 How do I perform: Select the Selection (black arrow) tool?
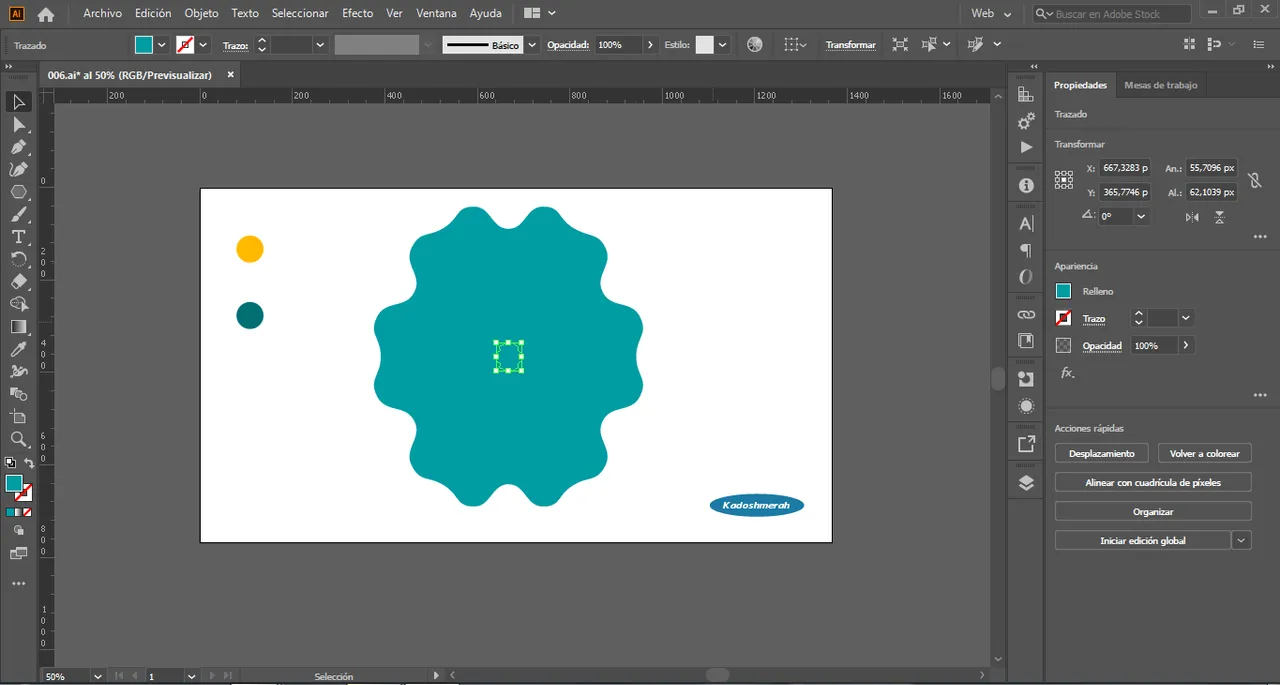click(18, 102)
